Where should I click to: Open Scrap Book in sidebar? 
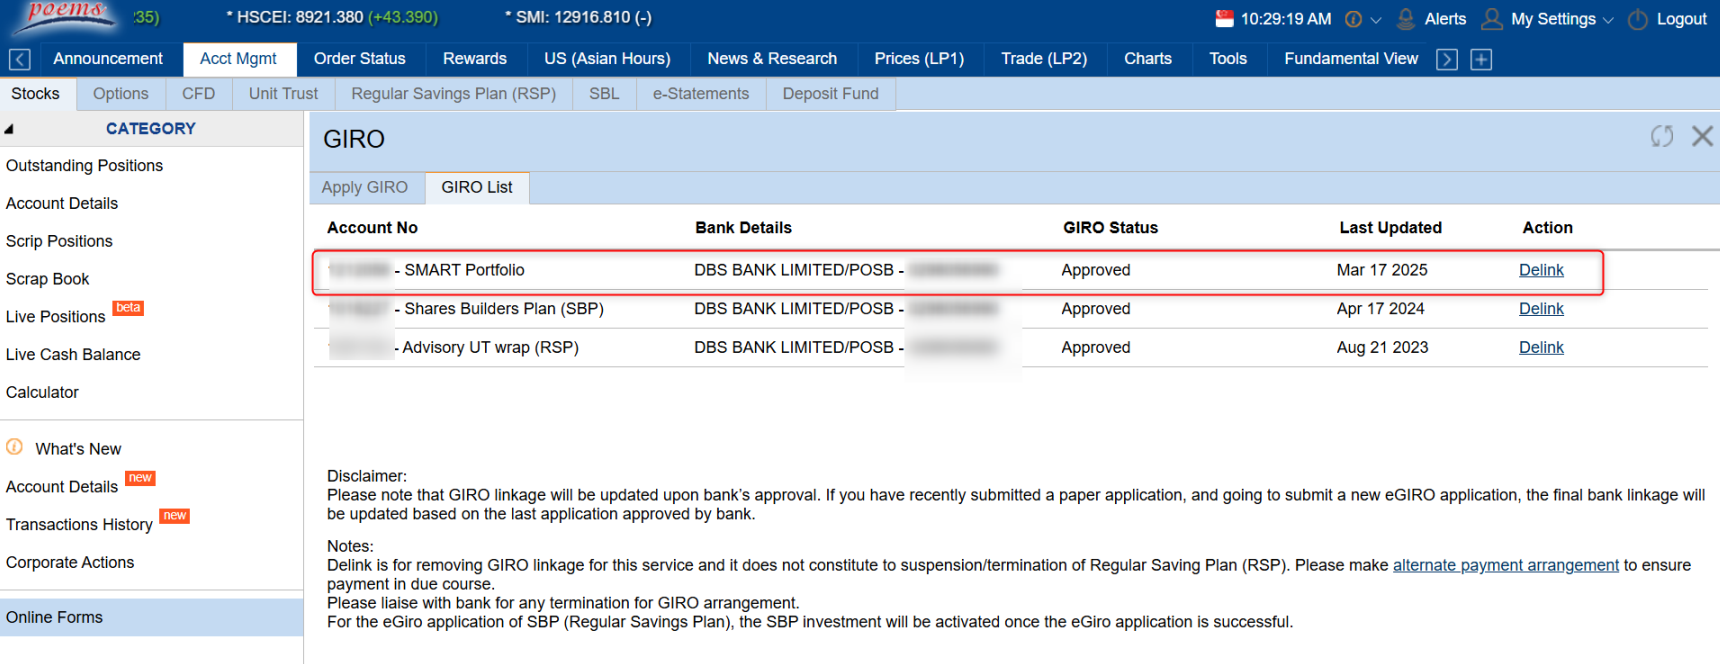click(x=48, y=280)
